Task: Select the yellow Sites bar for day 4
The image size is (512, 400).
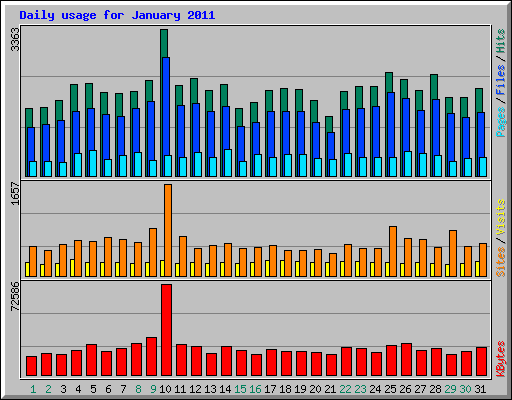Action: [x=72, y=268]
